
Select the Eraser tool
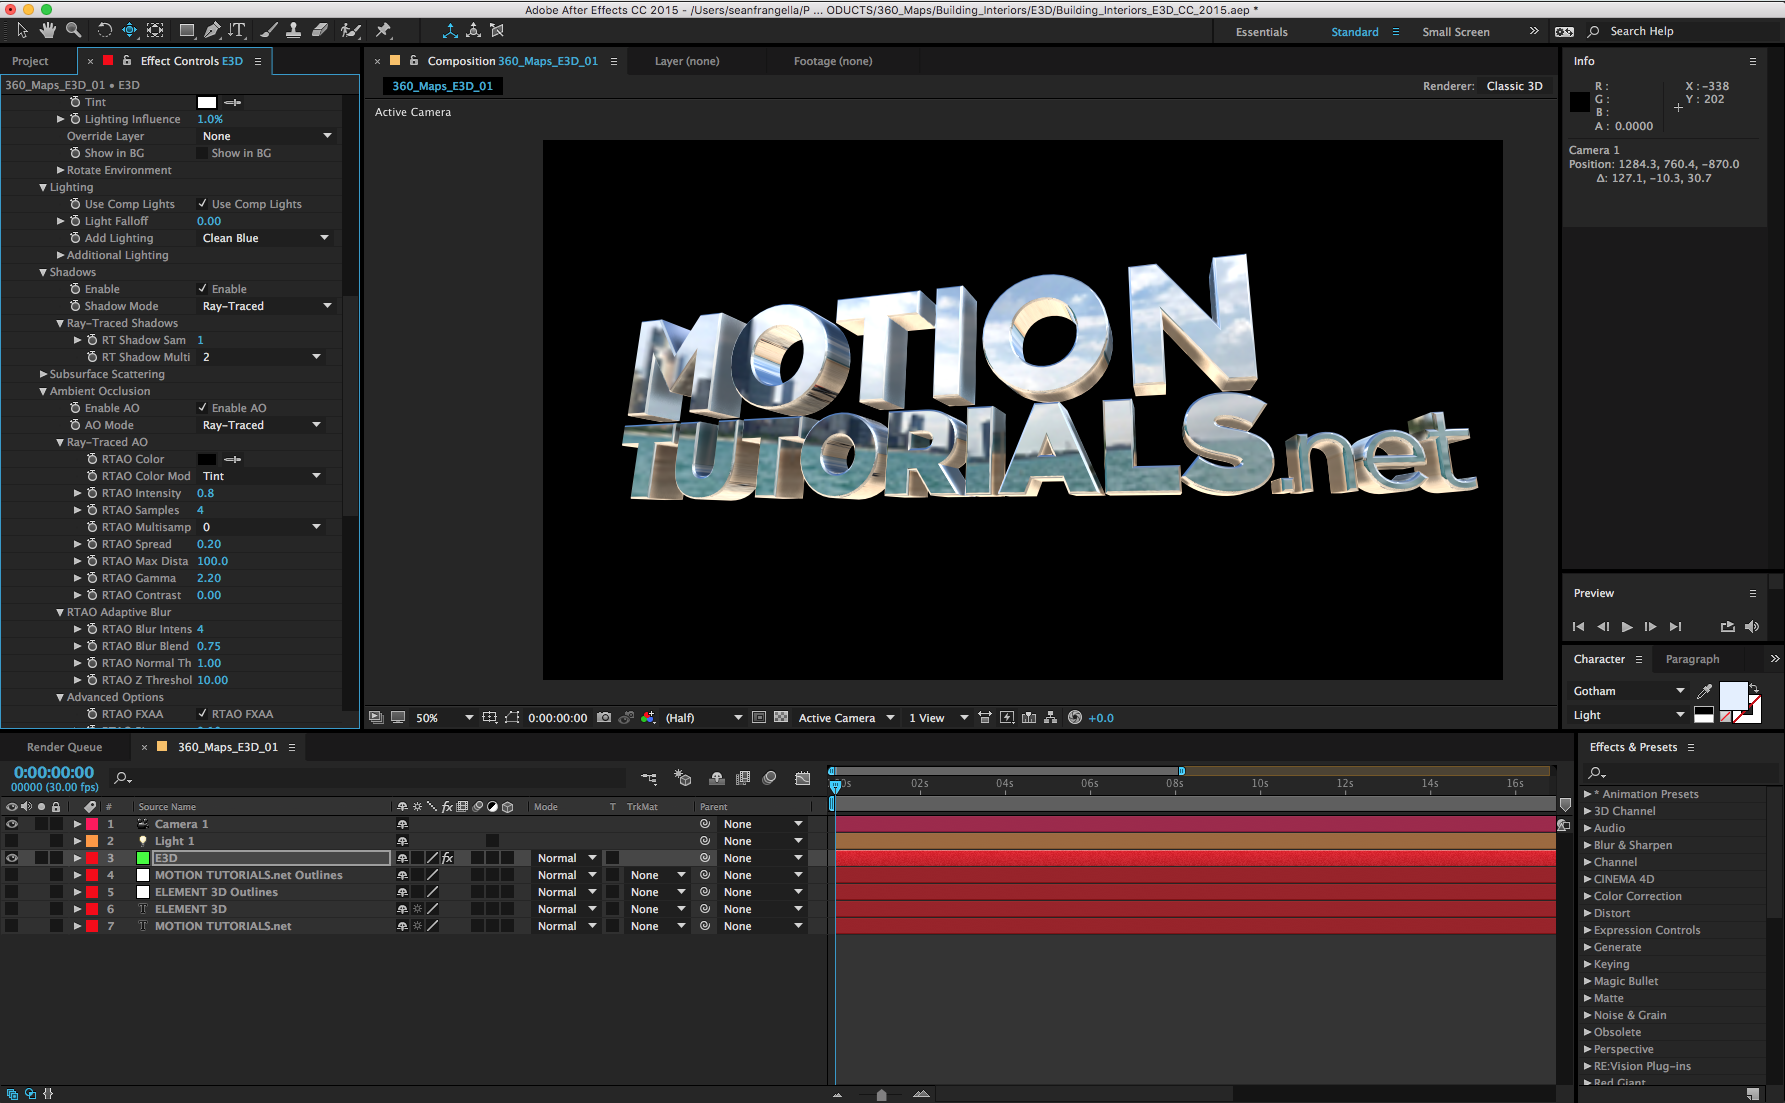pos(320,31)
